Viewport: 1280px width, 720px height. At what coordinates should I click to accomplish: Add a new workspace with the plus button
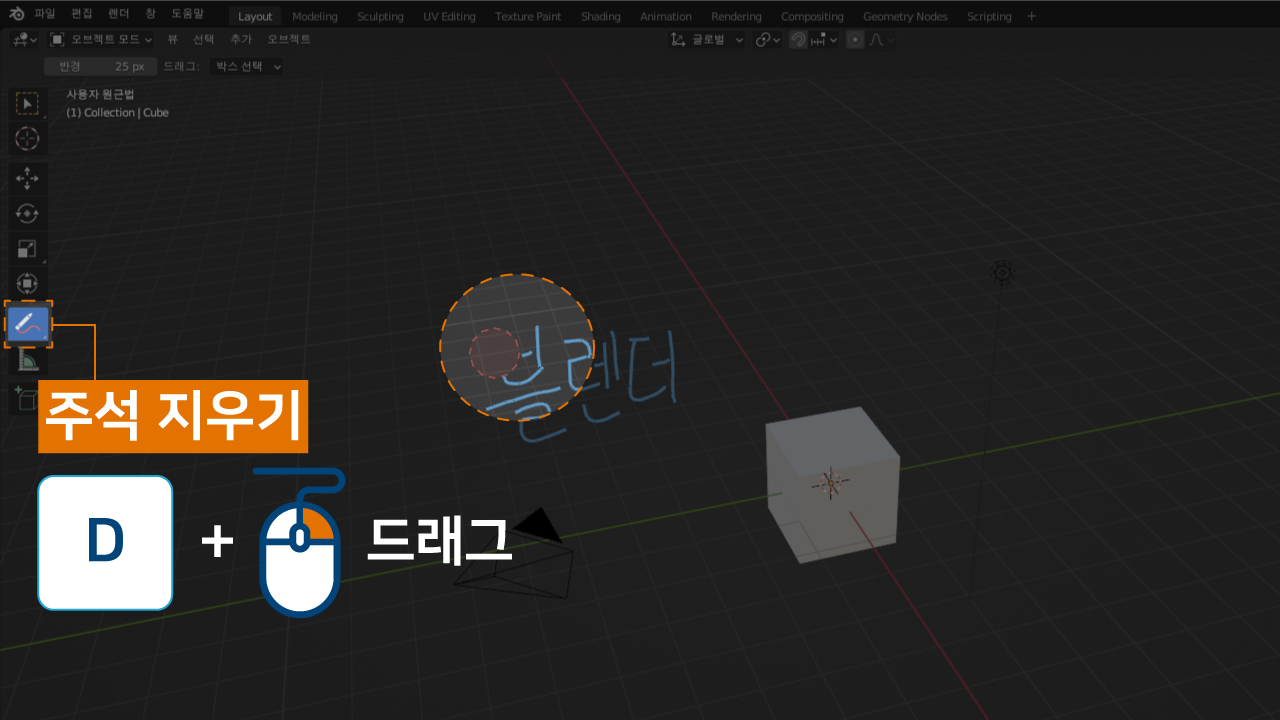coord(1032,16)
